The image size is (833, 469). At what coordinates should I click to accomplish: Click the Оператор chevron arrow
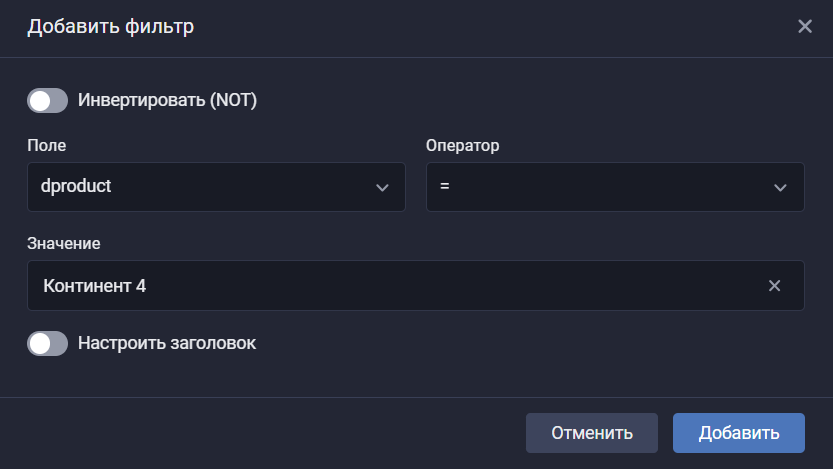780,188
